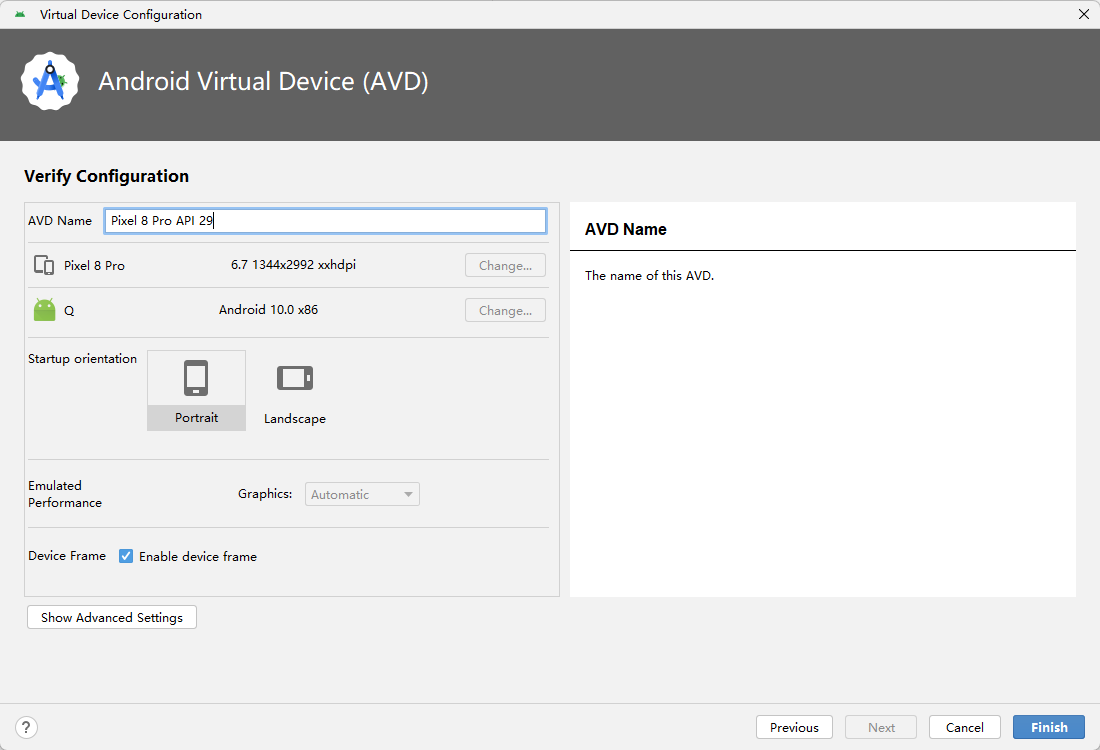The height and width of the screenshot is (750, 1100).
Task: Click 'The name of this AVD.' description
Action: [650, 276]
